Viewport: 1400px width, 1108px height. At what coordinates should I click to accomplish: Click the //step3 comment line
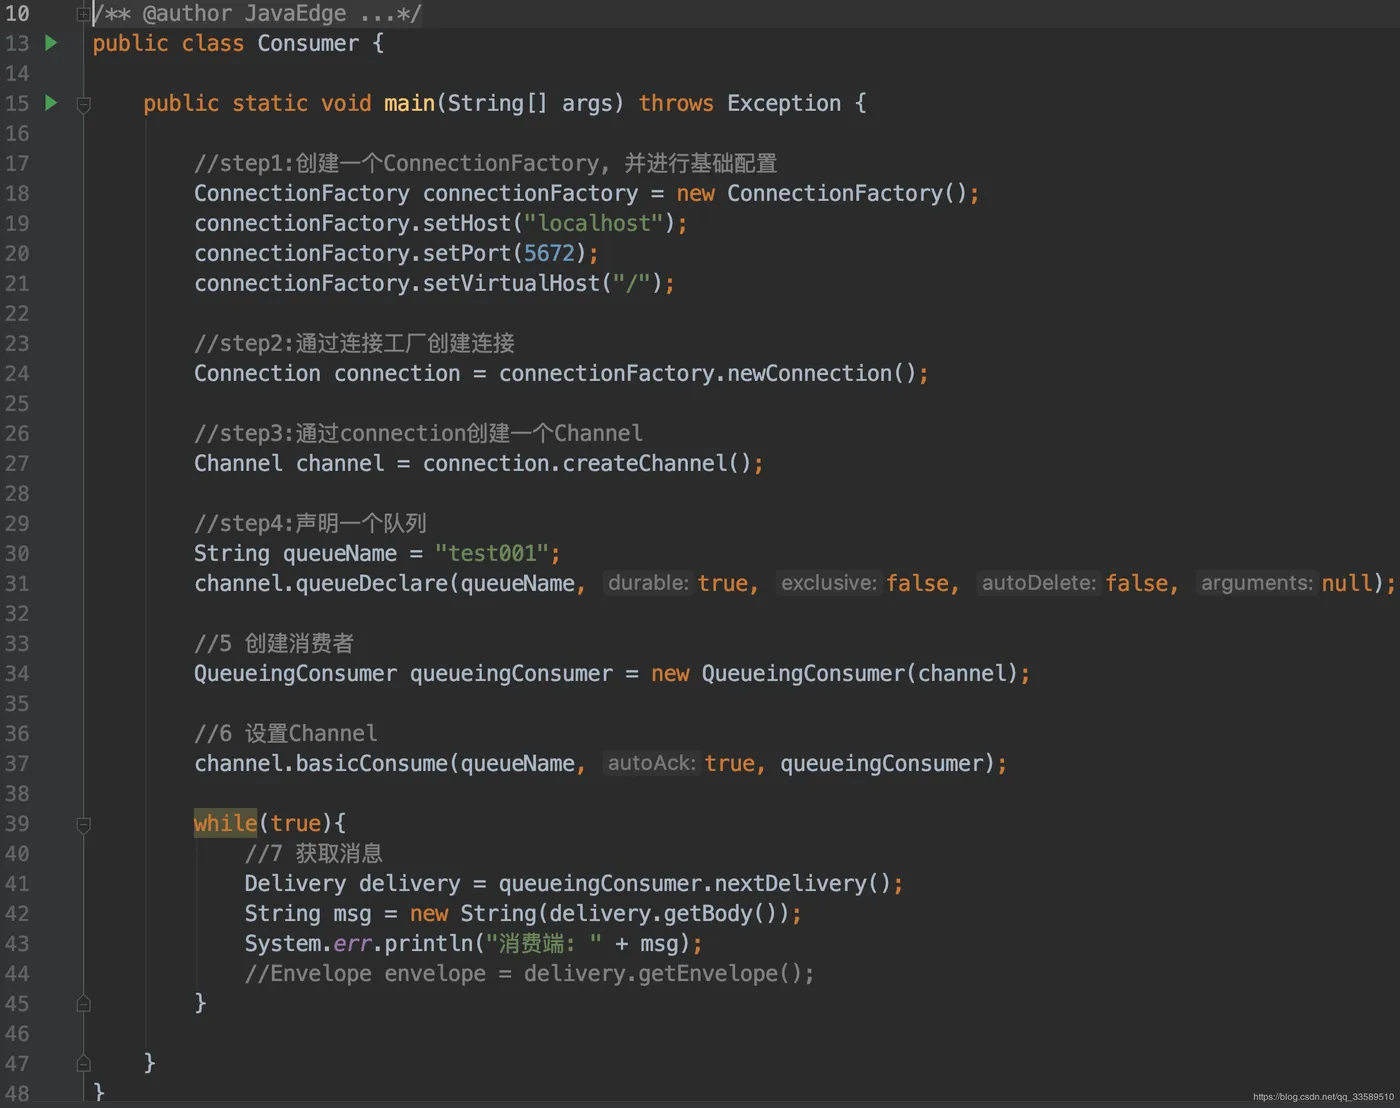coord(418,433)
